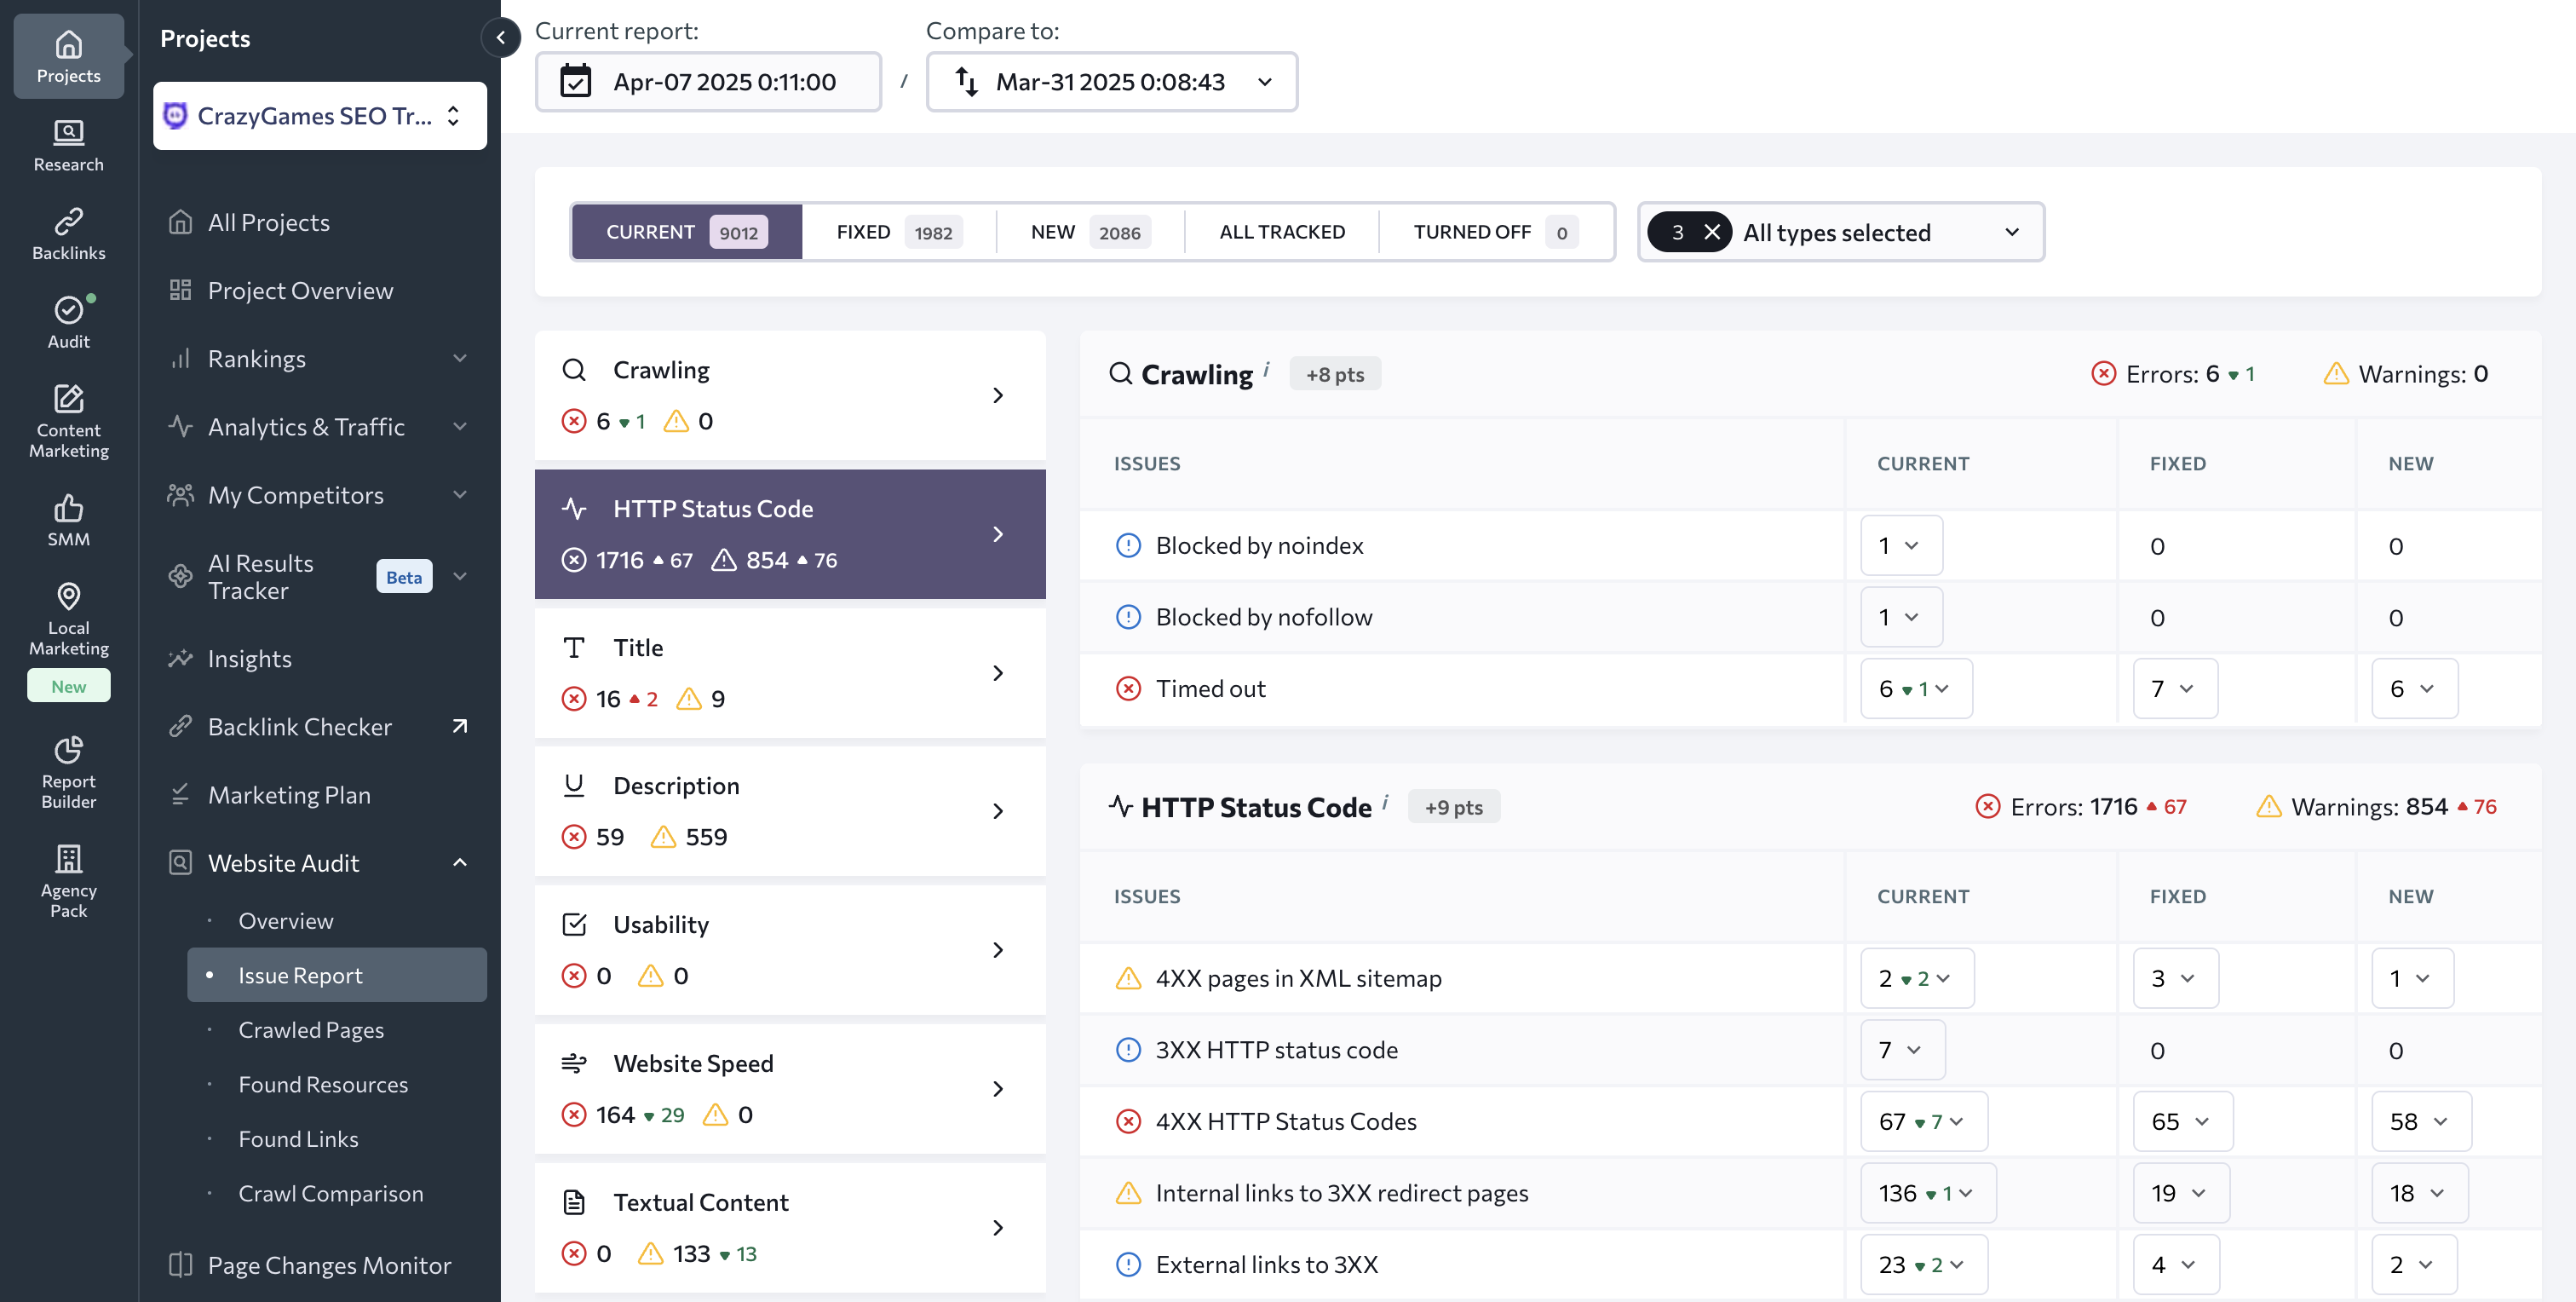Clear the 3 selected types filter
This screenshot has width=2576, height=1302.
pos(1711,232)
